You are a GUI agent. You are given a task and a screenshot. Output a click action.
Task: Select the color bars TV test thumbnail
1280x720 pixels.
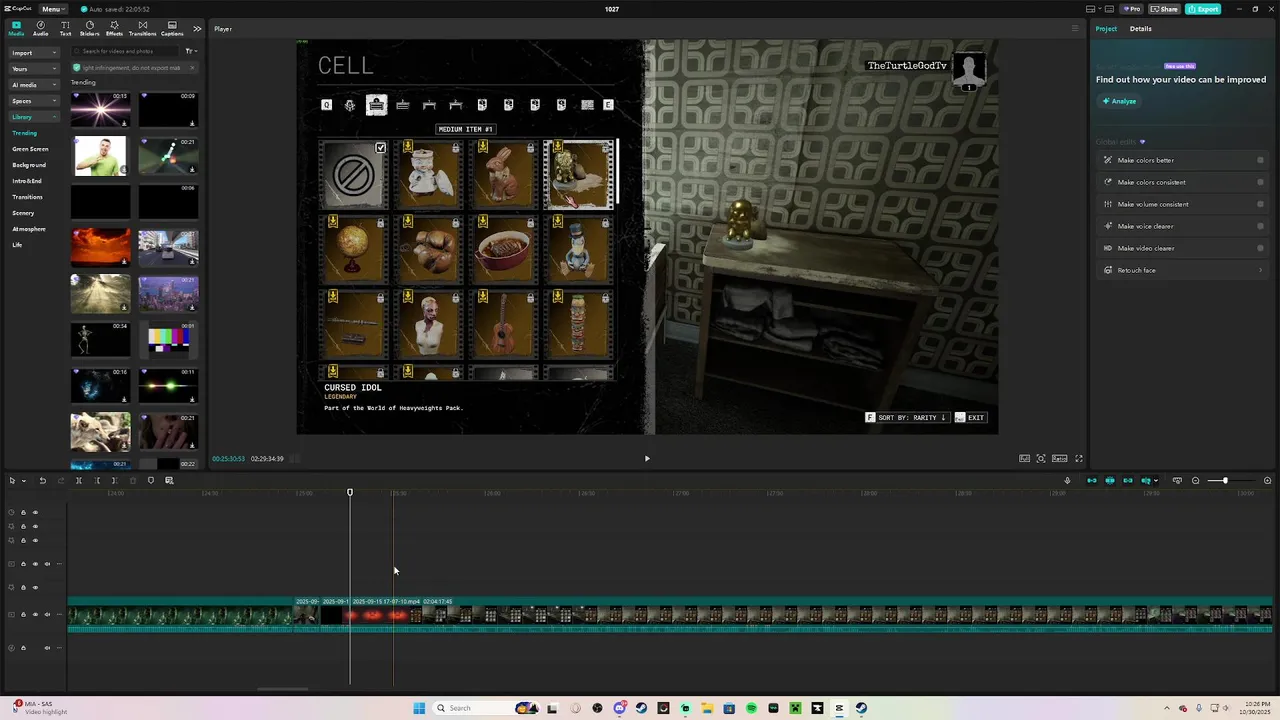168,340
